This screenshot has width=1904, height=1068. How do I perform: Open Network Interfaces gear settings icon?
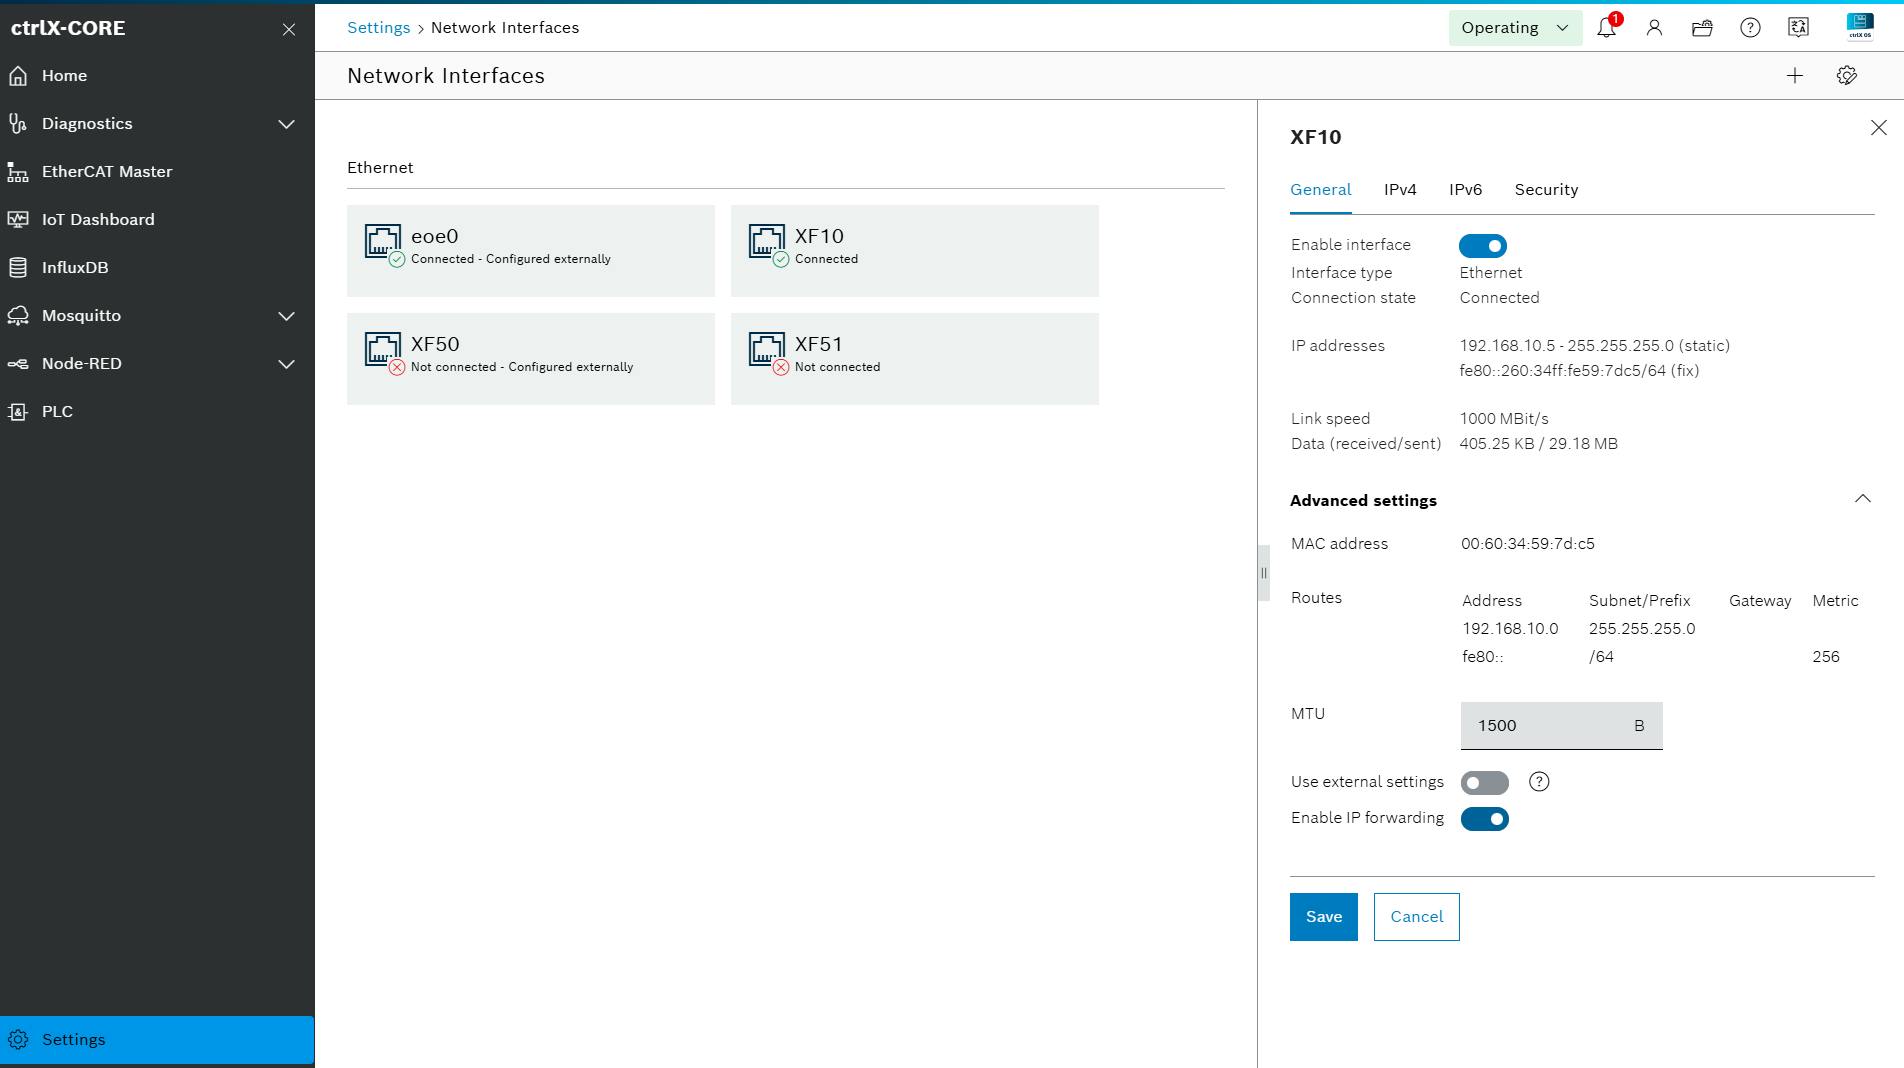click(1847, 76)
